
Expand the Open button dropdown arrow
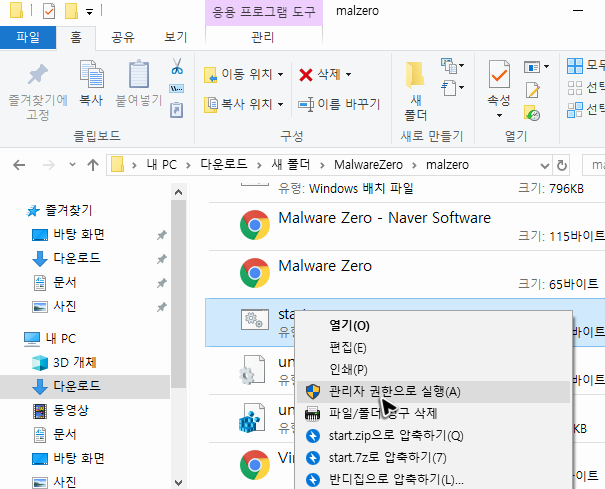pyautogui.click(x=546, y=67)
